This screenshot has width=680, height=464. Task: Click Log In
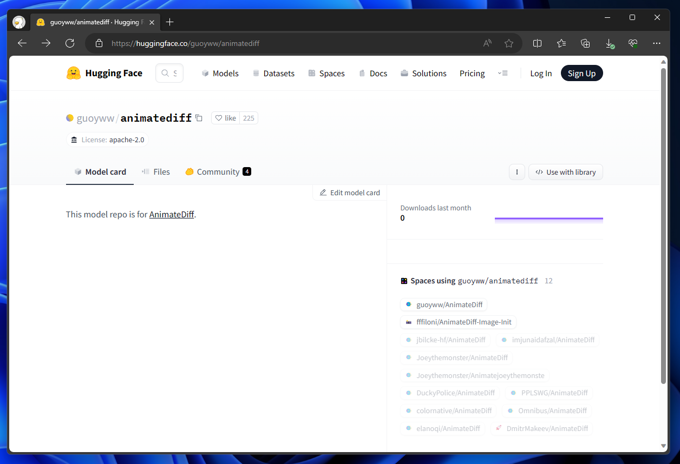(541, 73)
